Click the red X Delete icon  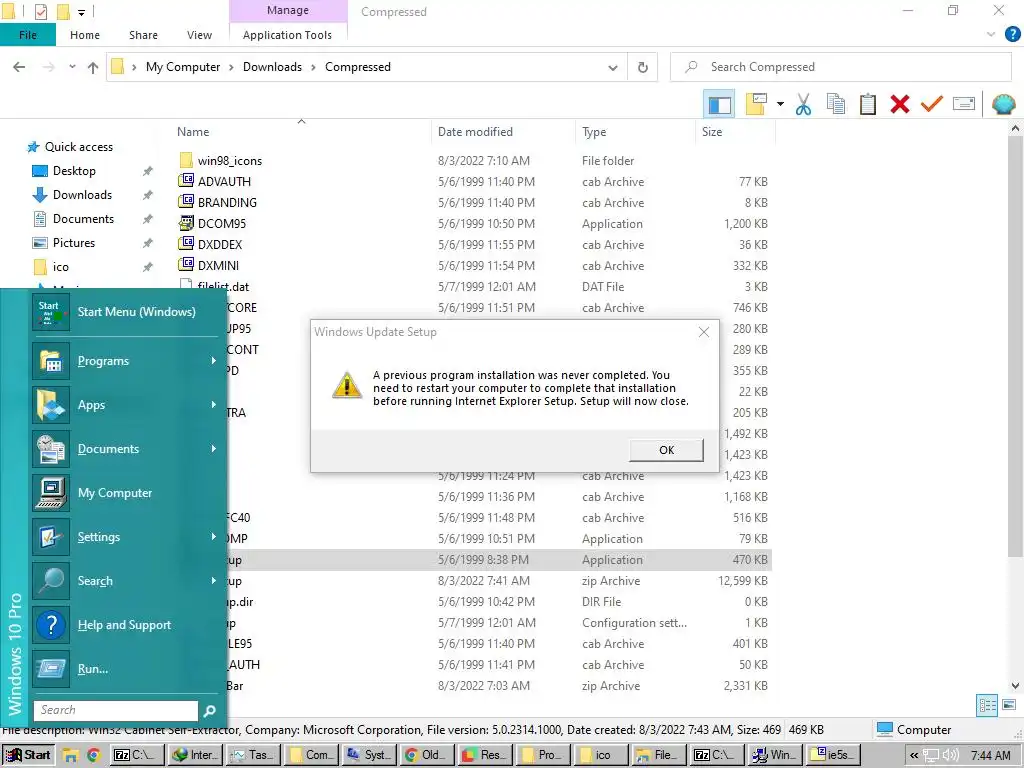click(x=900, y=104)
